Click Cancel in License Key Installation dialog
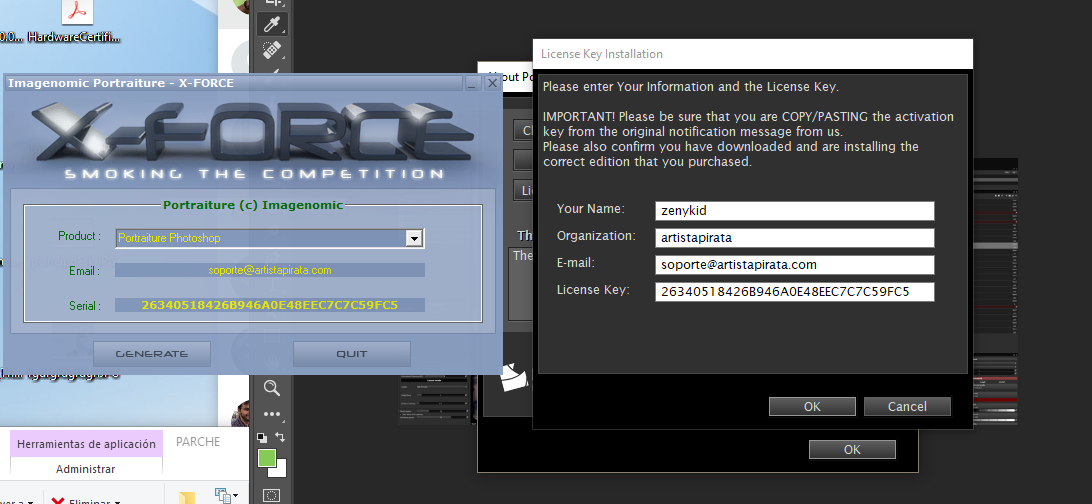 [907, 407]
